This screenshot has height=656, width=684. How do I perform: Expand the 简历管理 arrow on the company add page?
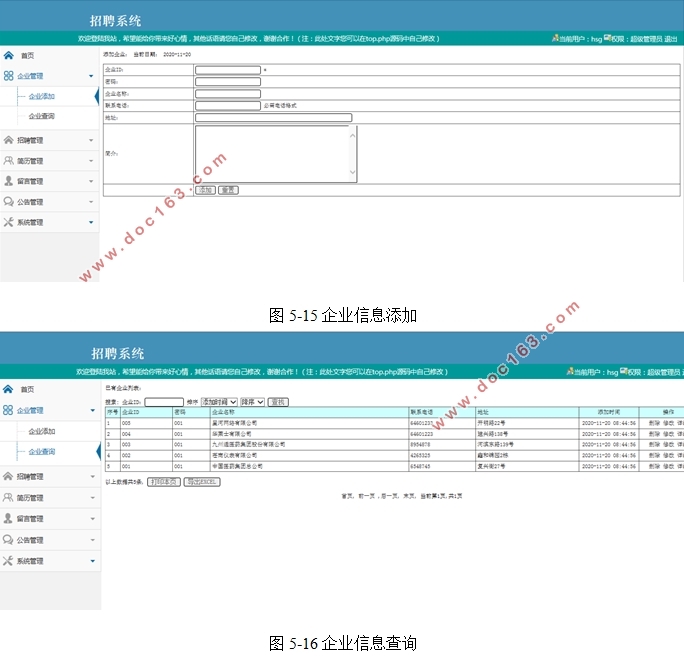tap(91, 161)
